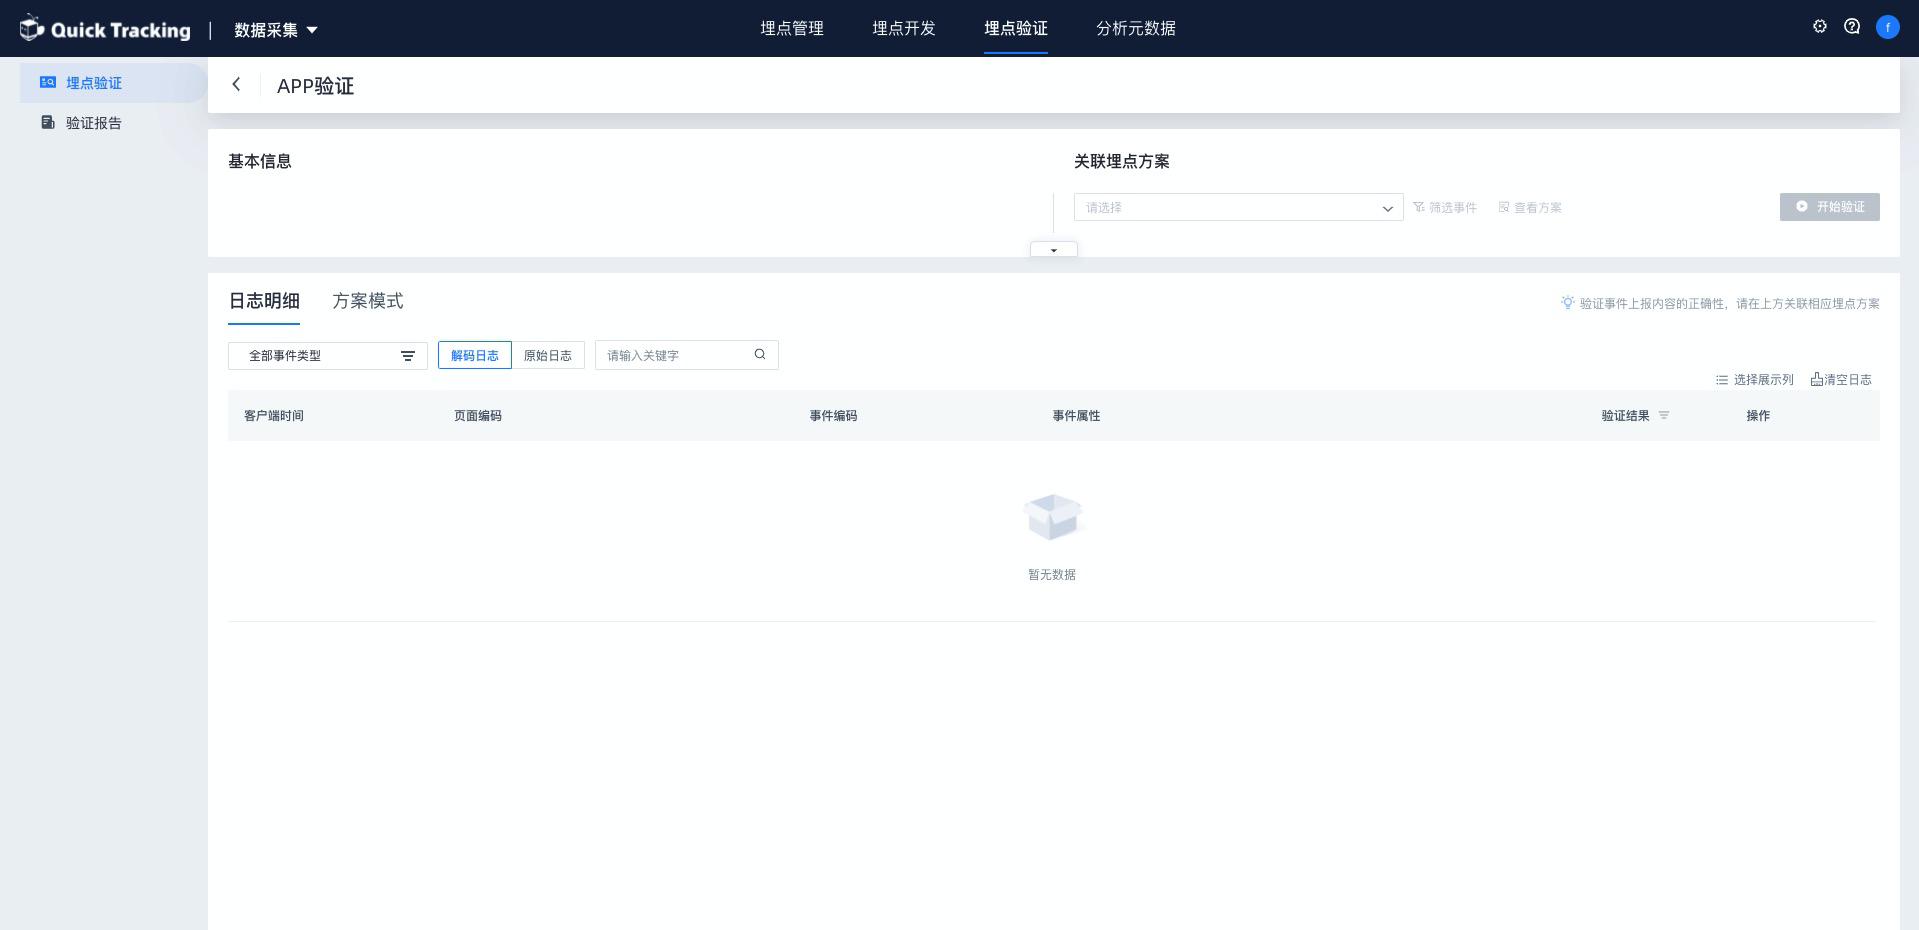Click the 筛选事件 link
The height and width of the screenshot is (930, 1919).
1445,207
